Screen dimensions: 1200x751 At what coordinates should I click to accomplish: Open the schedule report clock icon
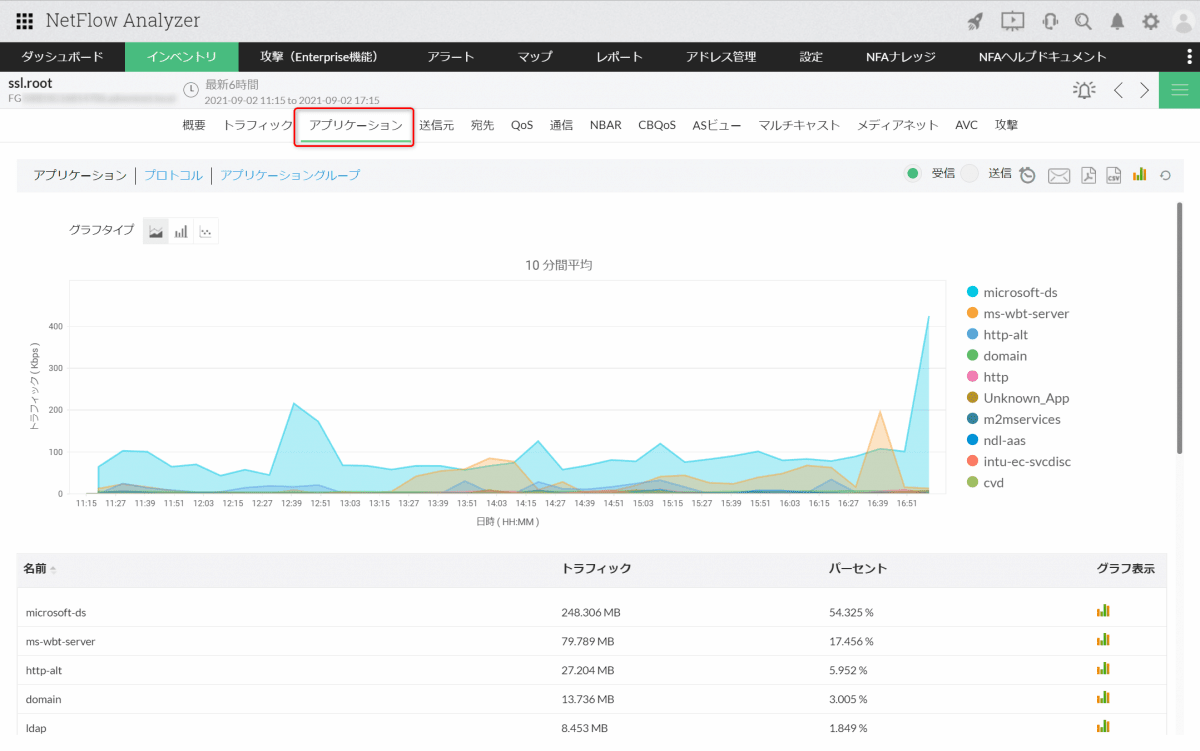tap(1027, 176)
